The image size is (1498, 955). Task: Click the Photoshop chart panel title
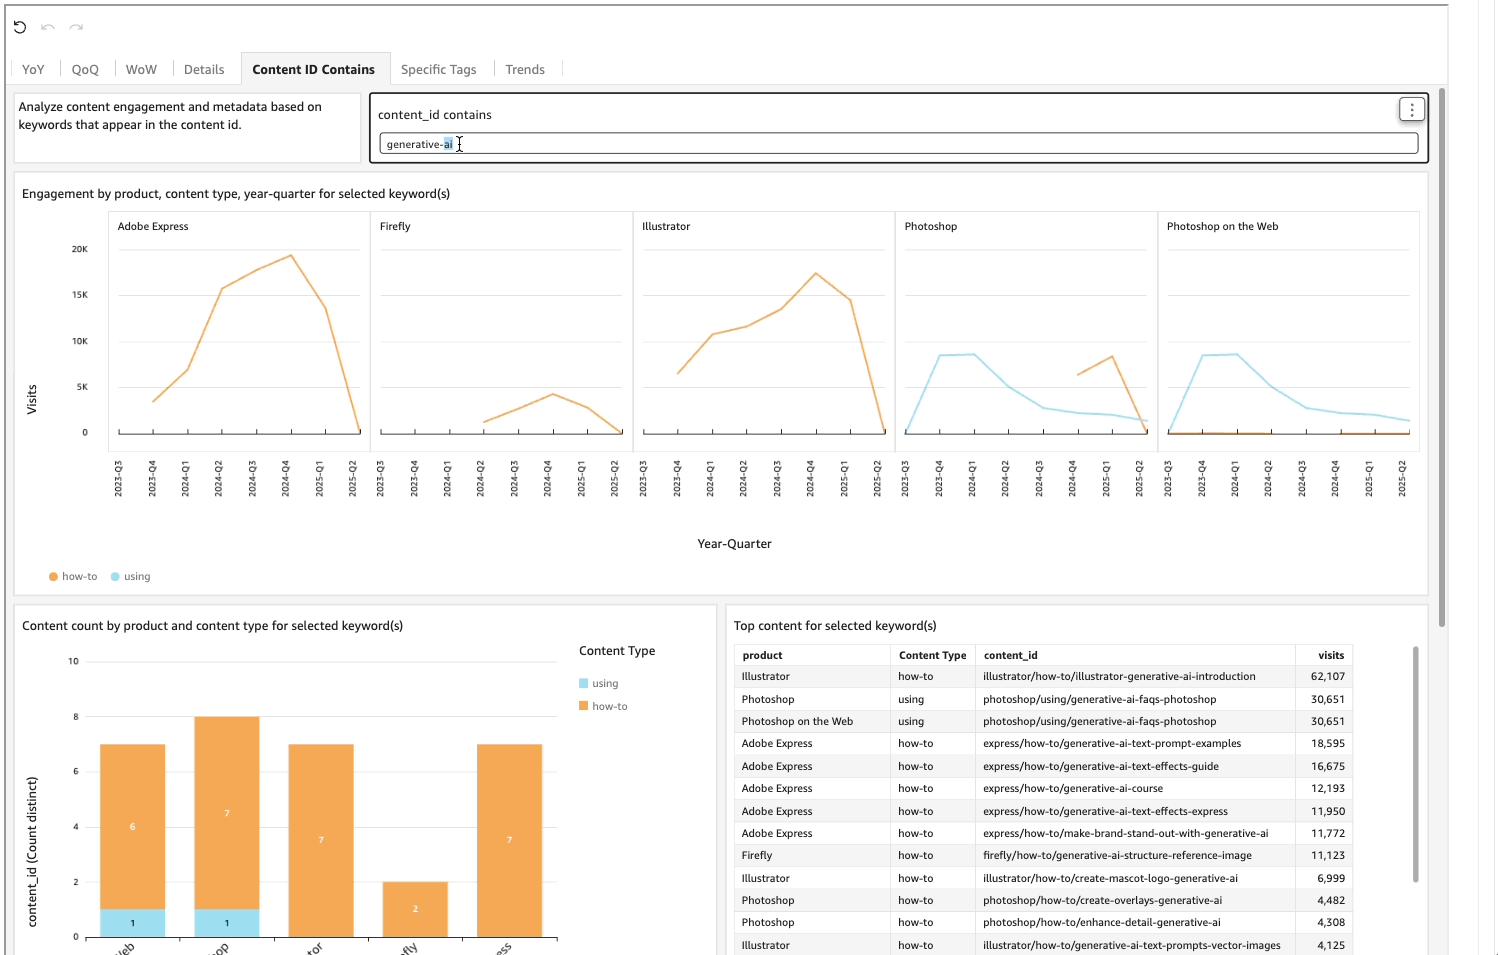click(x=931, y=226)
